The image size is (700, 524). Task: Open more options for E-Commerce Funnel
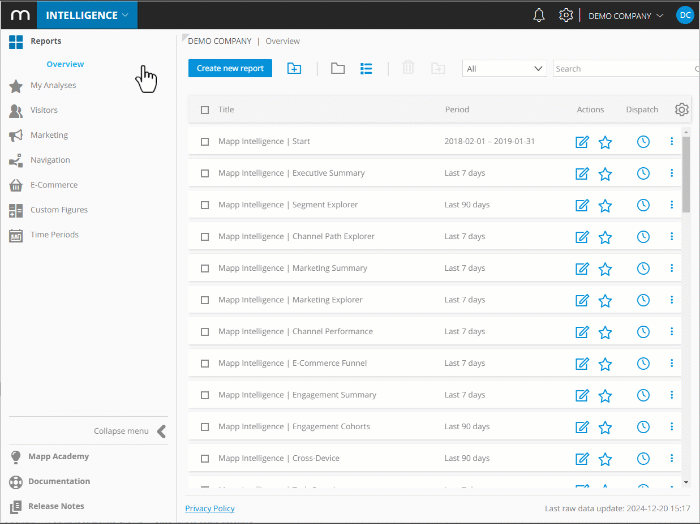671,363
